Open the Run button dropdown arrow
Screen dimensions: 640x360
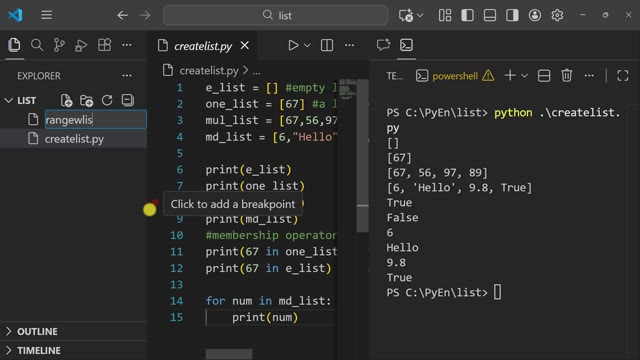click(x=307, y=45)
